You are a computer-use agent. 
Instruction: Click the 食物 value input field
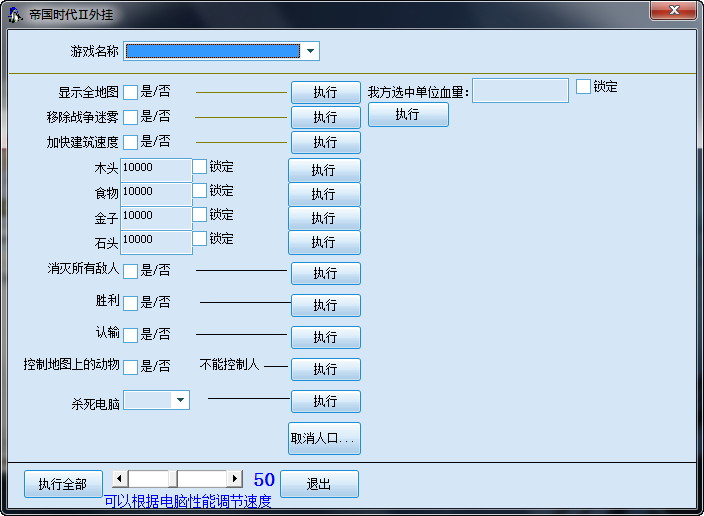click(155, 191)
